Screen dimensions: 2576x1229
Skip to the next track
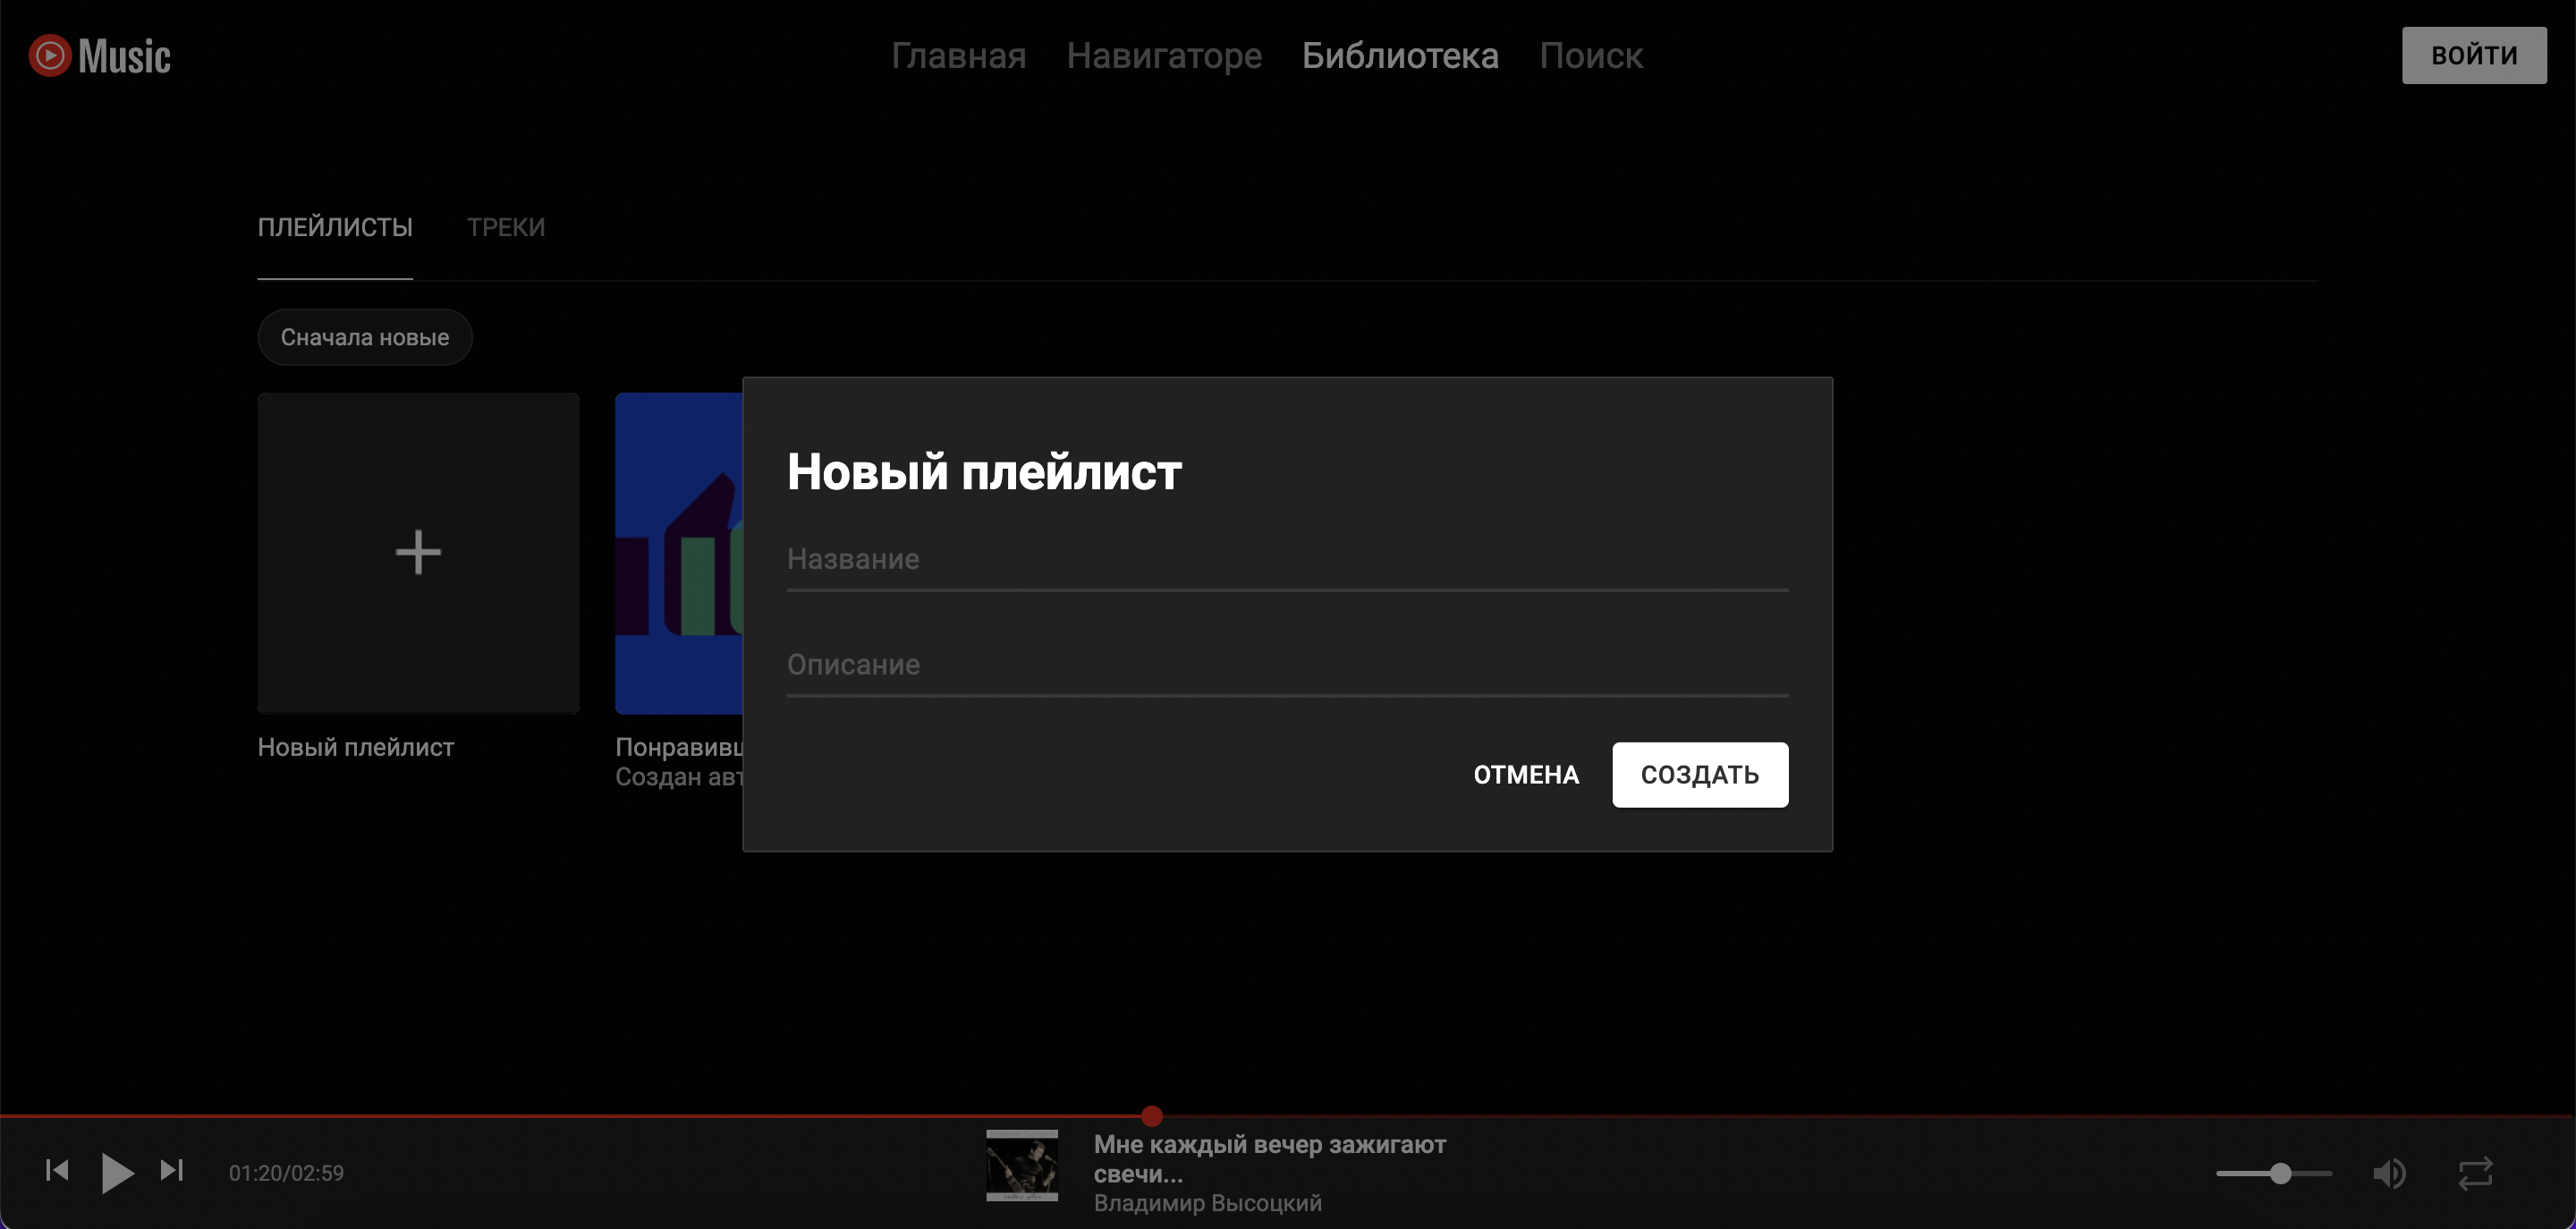(x=172, y=1171)
